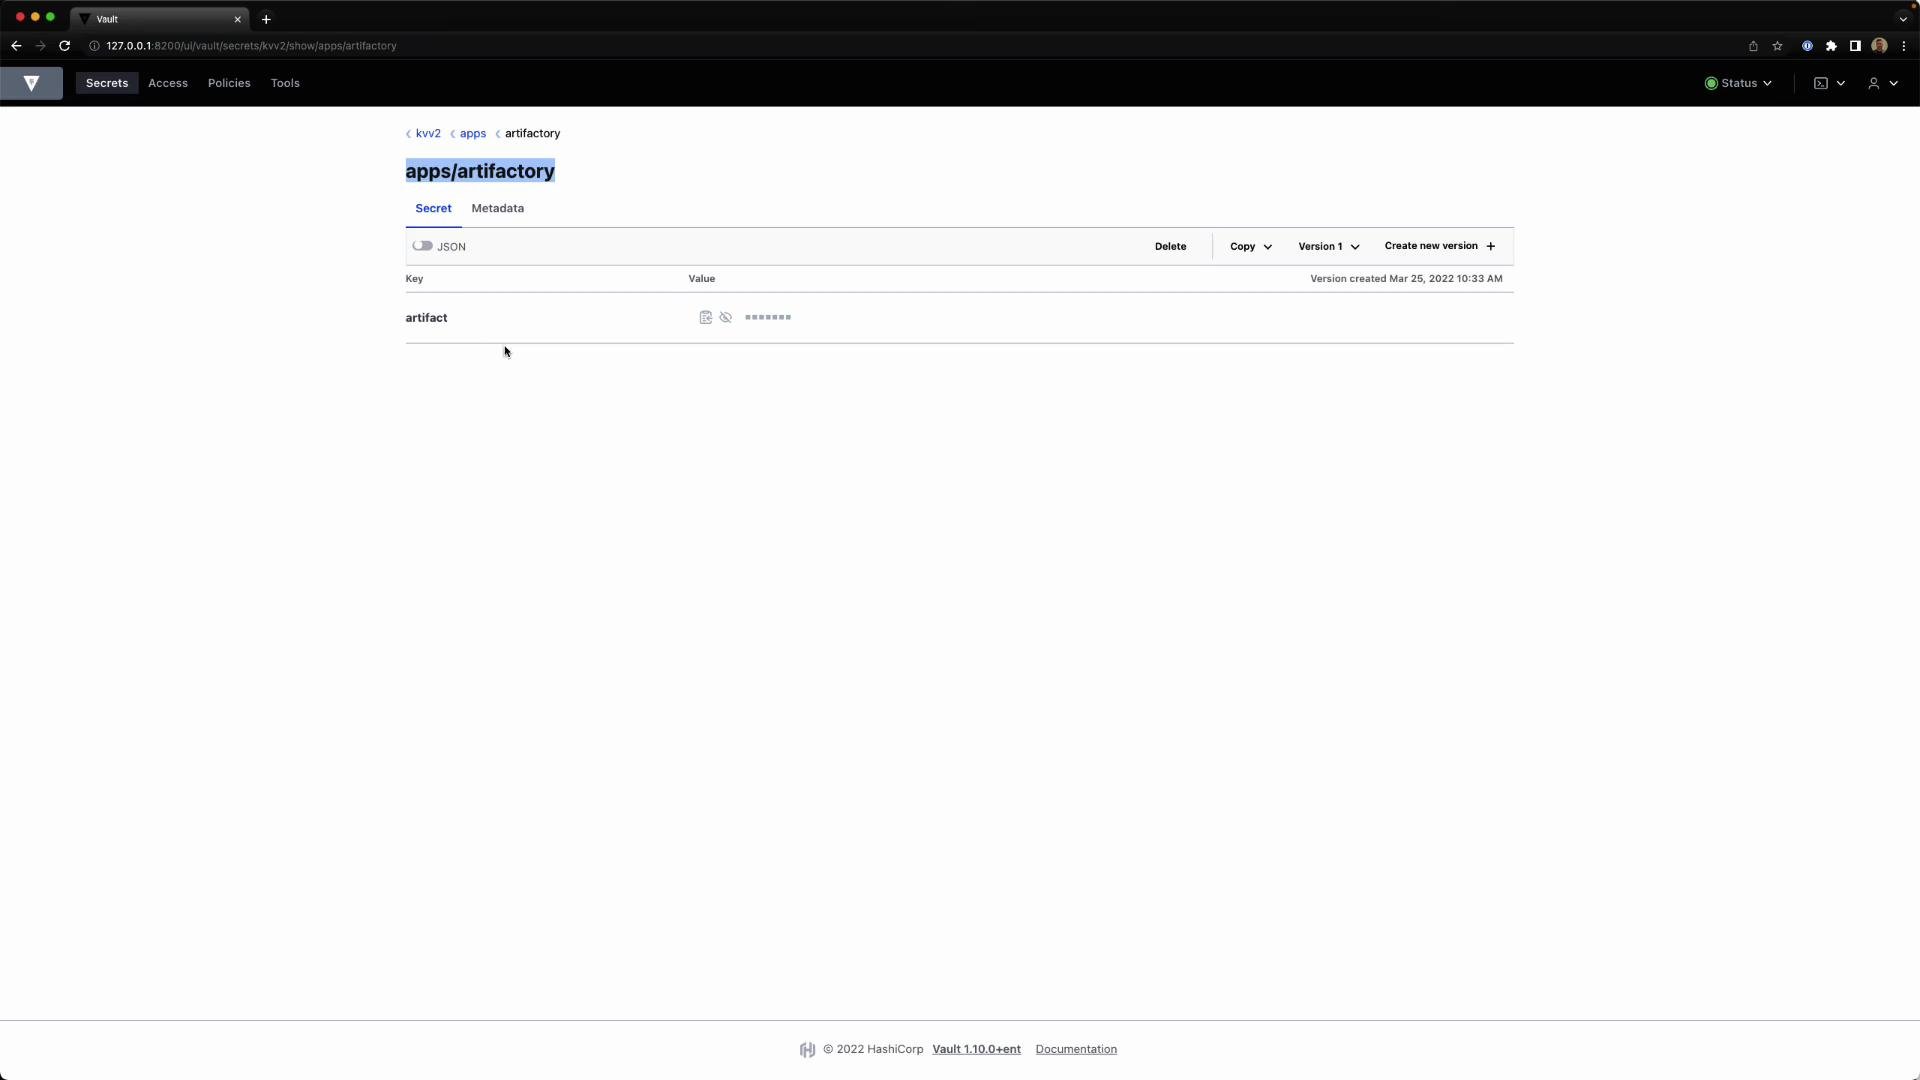The image size is (1920, 1080).
Task: Open the Vault 1.10.0+ent link
Action: pyautogui.click(x=976, y=1049)
